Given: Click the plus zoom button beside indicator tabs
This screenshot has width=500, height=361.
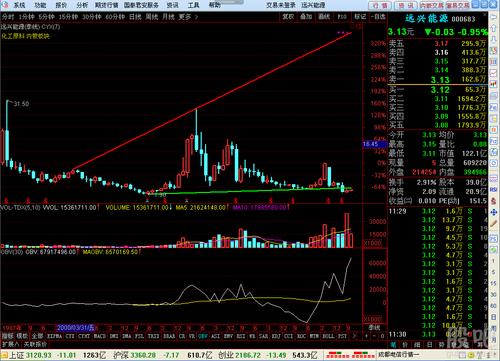Looking at the screenshot, I should click(366, 336).
